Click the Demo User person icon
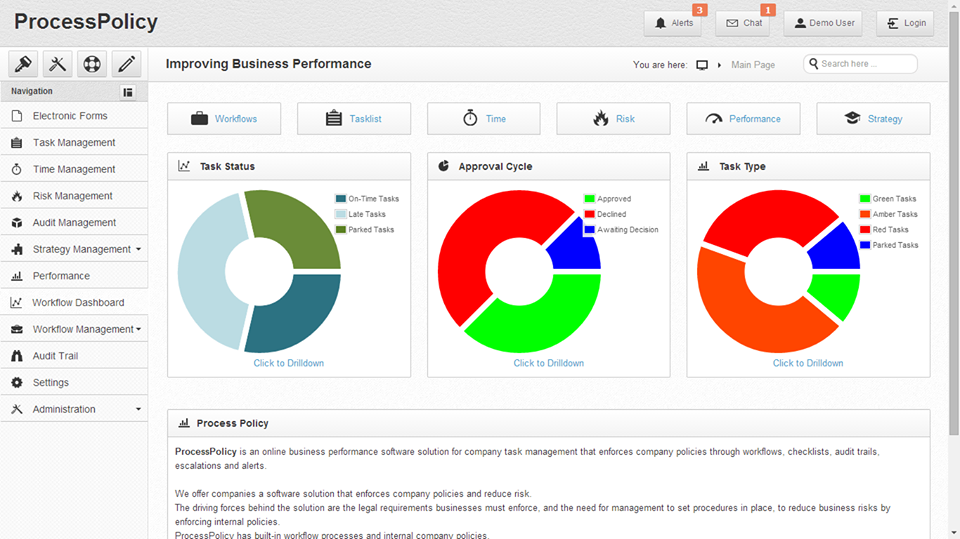 pyautogui.click(x=800, y=23)
